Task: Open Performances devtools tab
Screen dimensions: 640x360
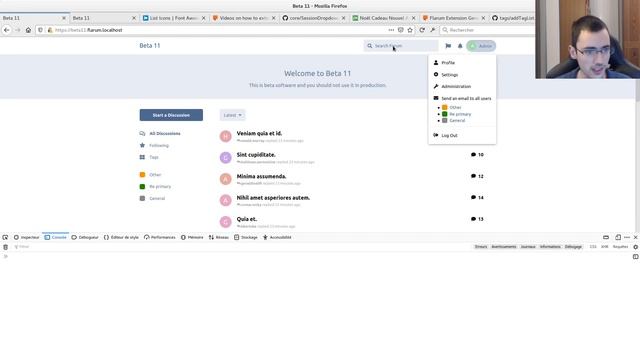Action: [x=160, y=237]
